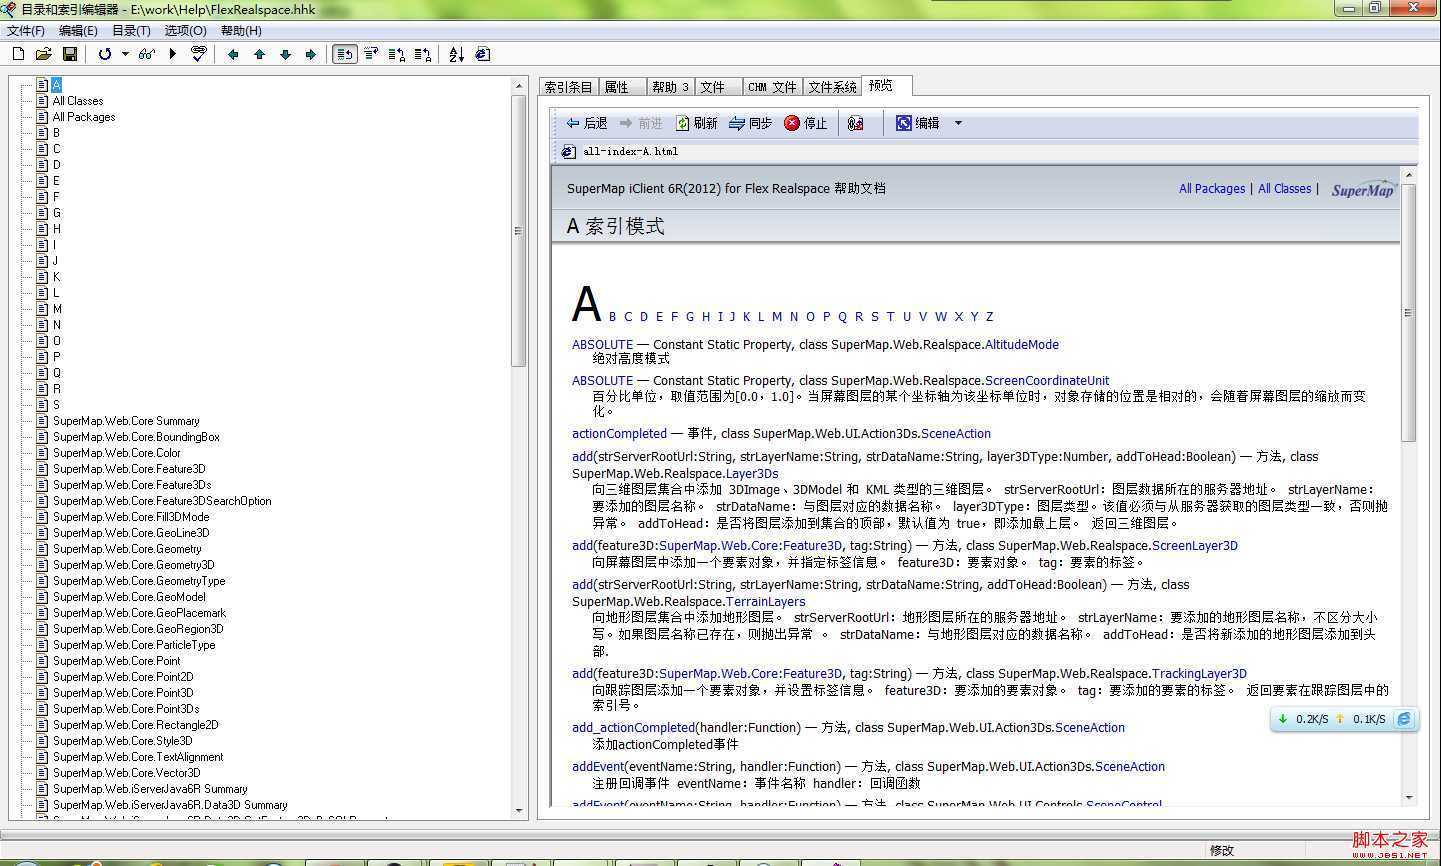
Task: Open the 选项(O) menu
Action: click(185, 31)
